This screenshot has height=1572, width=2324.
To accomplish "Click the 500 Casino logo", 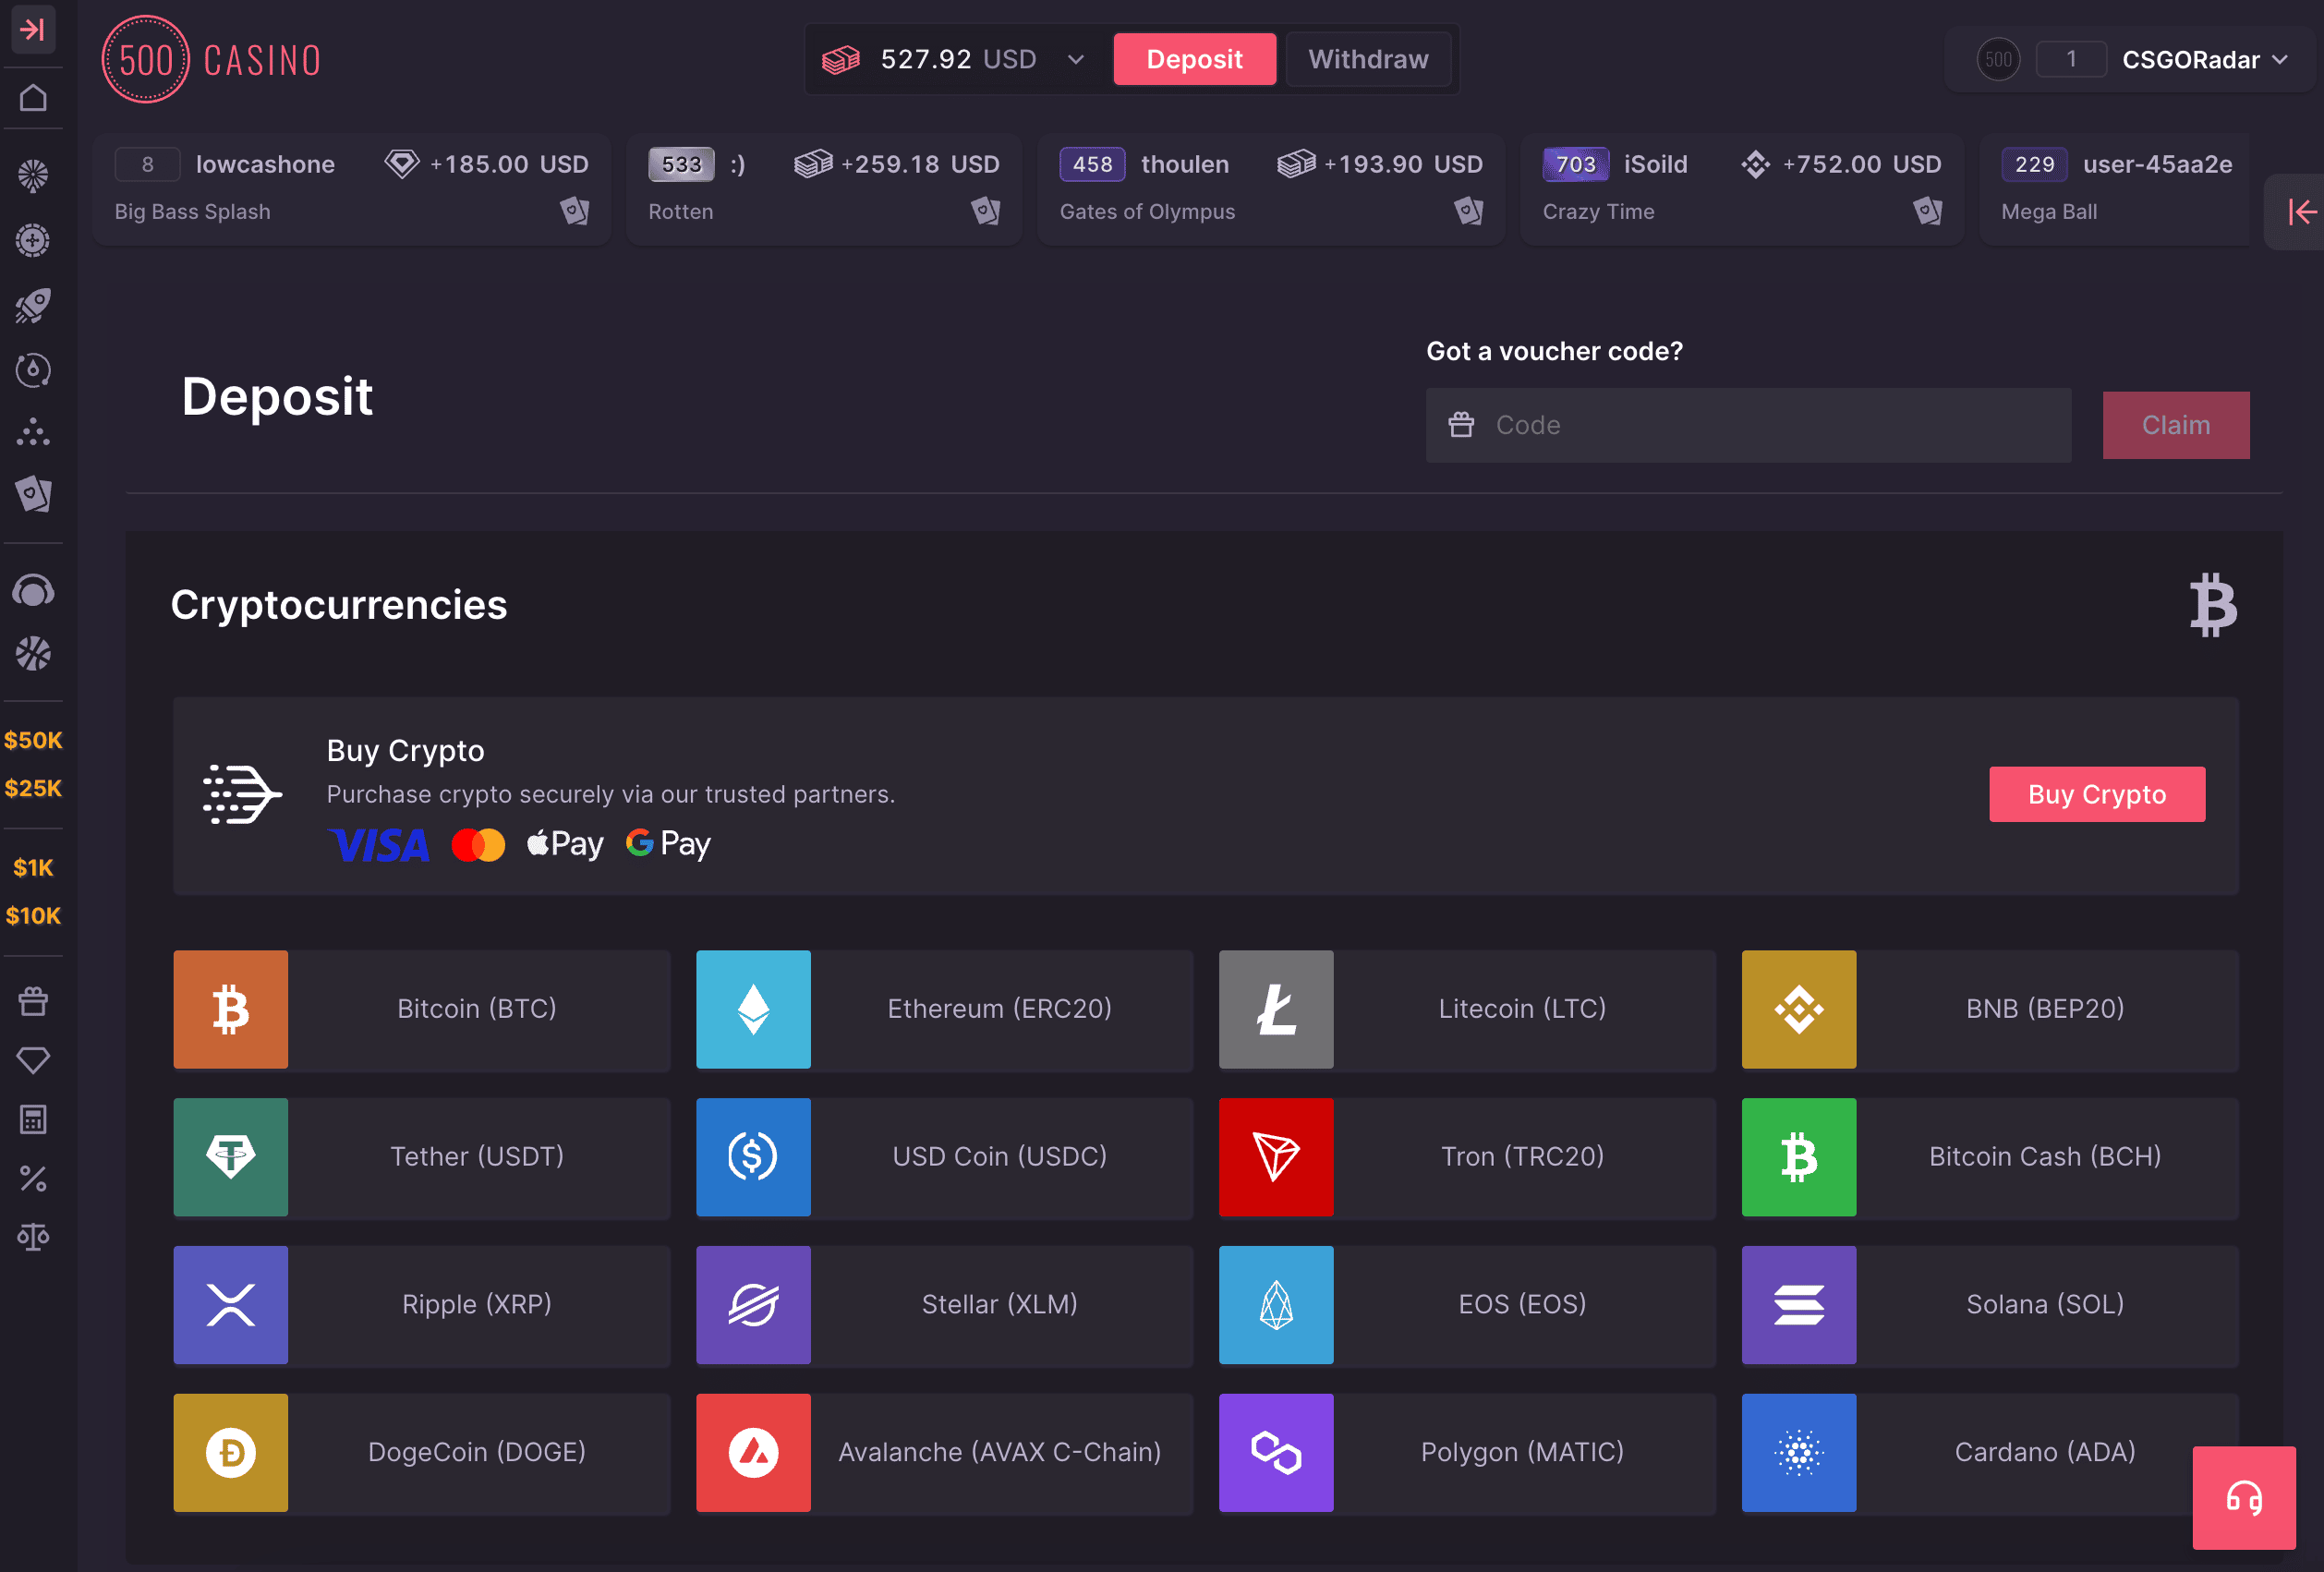I will tap(212, 59).
